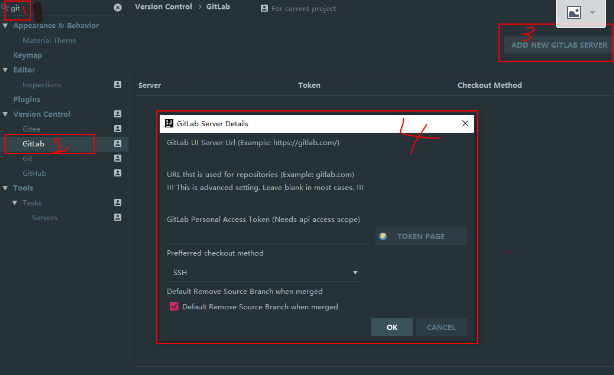Click the Token column header
The height and width of the screenshot is (375, 614).
[x=309, y=85]
